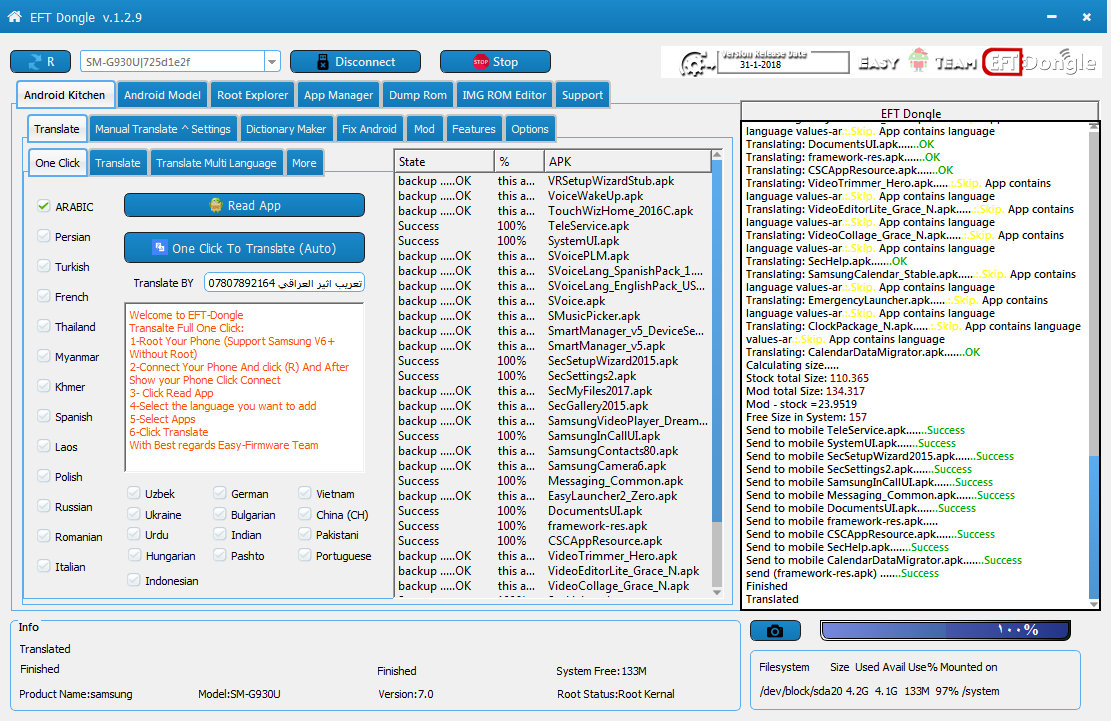The image size is (1111, 721).
Task: Select the SecSettings2.apk row
Action: pyautogui.click(x=553, y=376)
